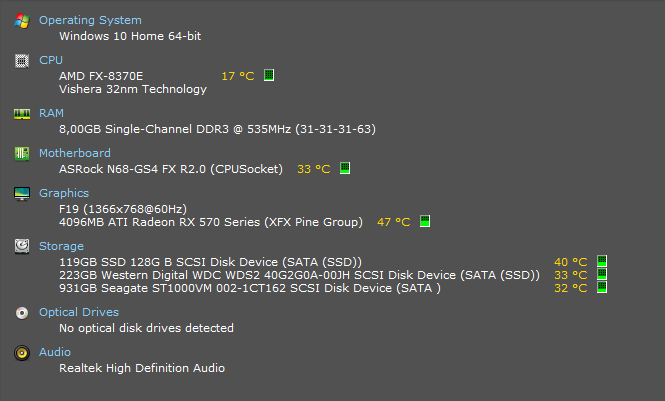
Task: Click the RAM memory stick icon
Action: [22, 114]
